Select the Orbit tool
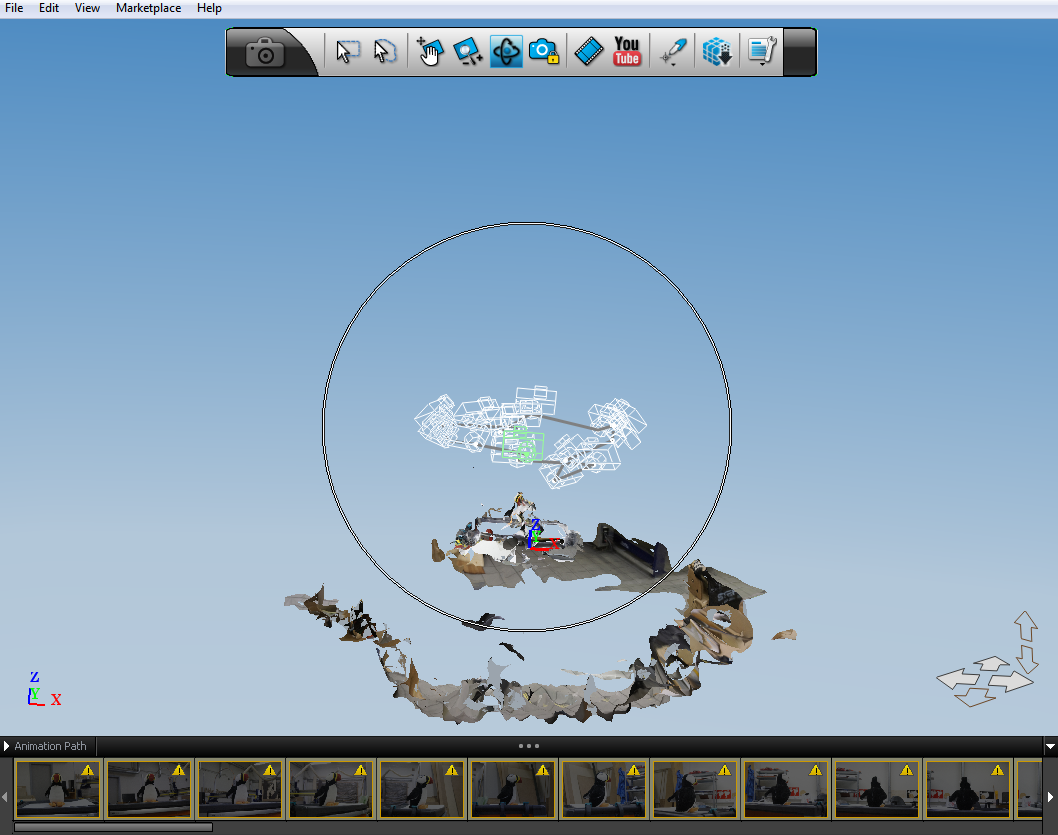Screen dimensions: 1058x835 [506, 51]
